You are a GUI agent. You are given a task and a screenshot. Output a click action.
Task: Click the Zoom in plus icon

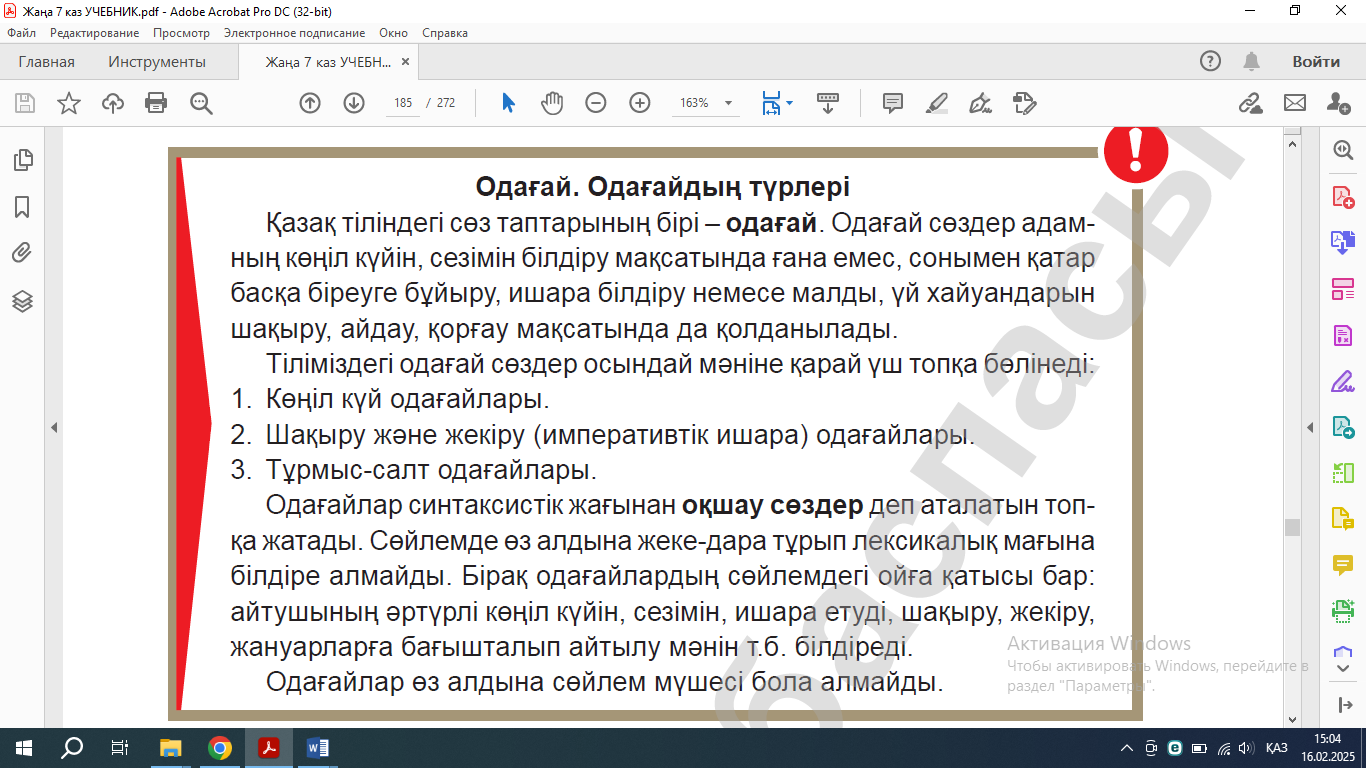pos(640,103)
